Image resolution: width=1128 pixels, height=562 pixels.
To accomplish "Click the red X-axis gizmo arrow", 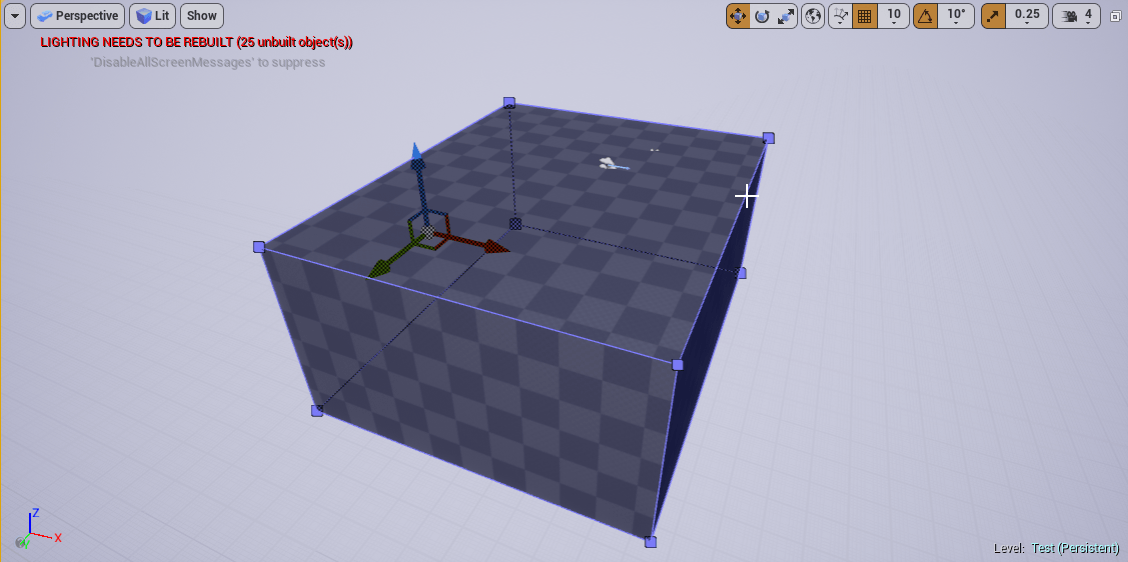I will [495, 246].
